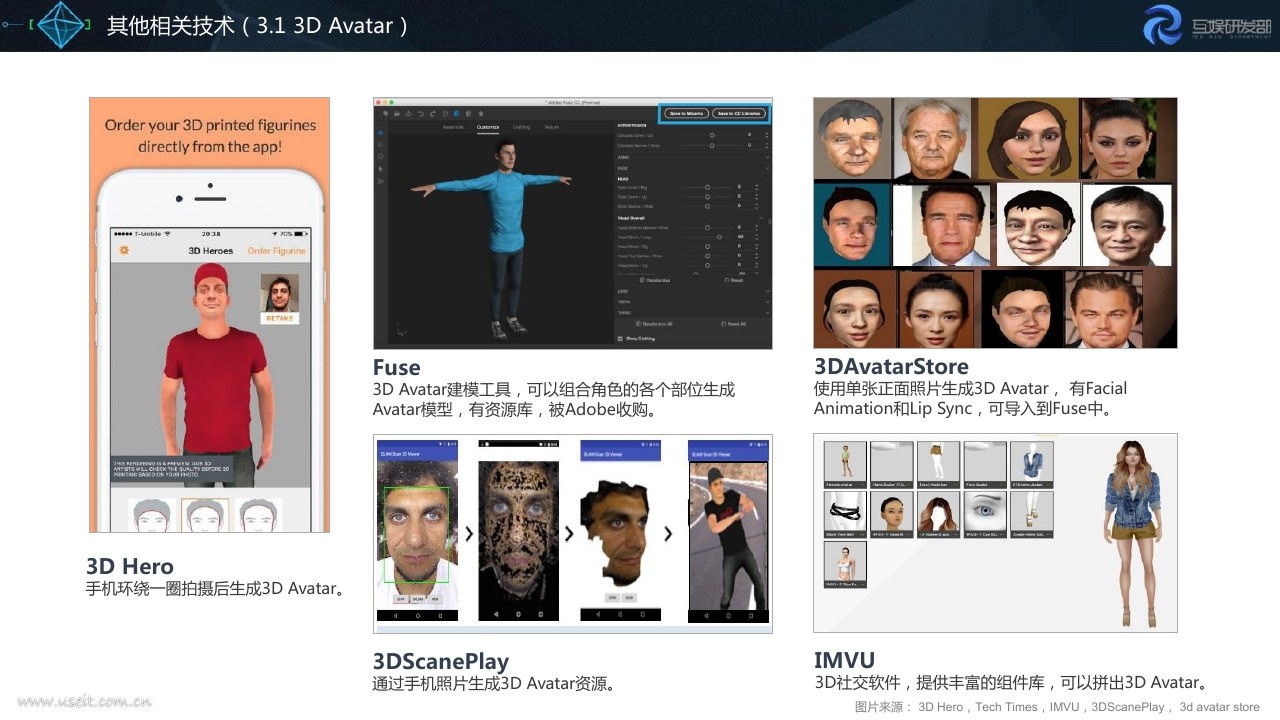Tap the RETAKE button under the selfie
Image resolution: width=1280 pixels, height=720 pixels.
click(x=279, y=318)
